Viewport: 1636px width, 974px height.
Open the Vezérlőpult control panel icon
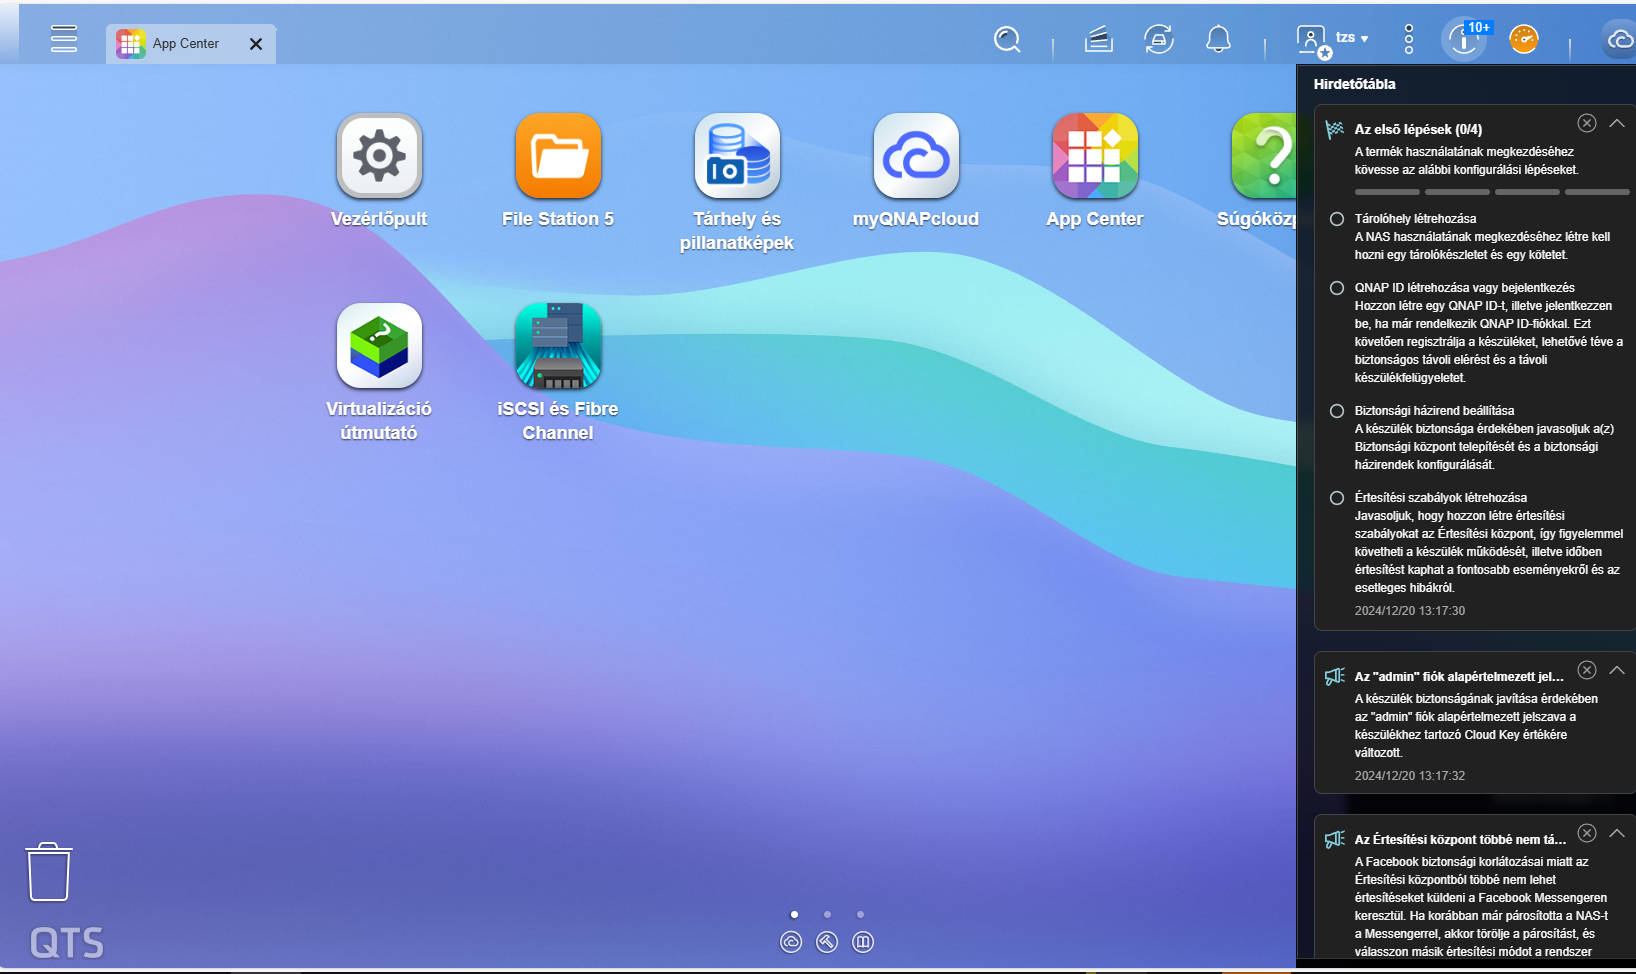point(379,156)
